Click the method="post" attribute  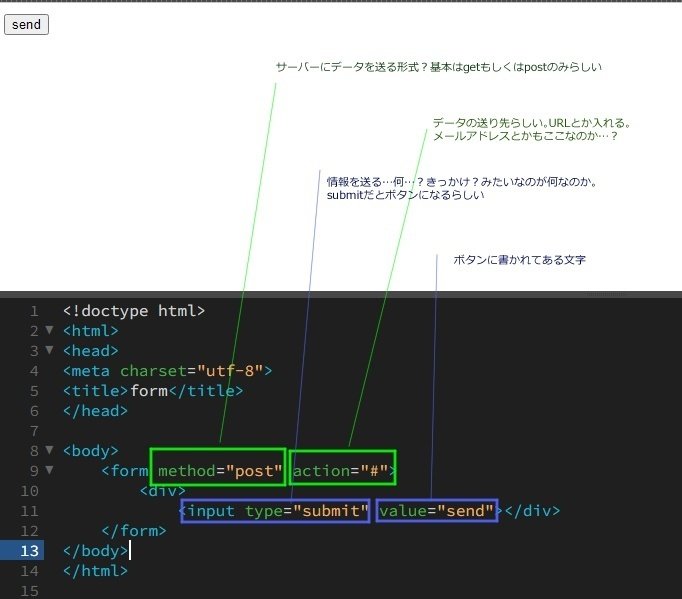[220, 471]
